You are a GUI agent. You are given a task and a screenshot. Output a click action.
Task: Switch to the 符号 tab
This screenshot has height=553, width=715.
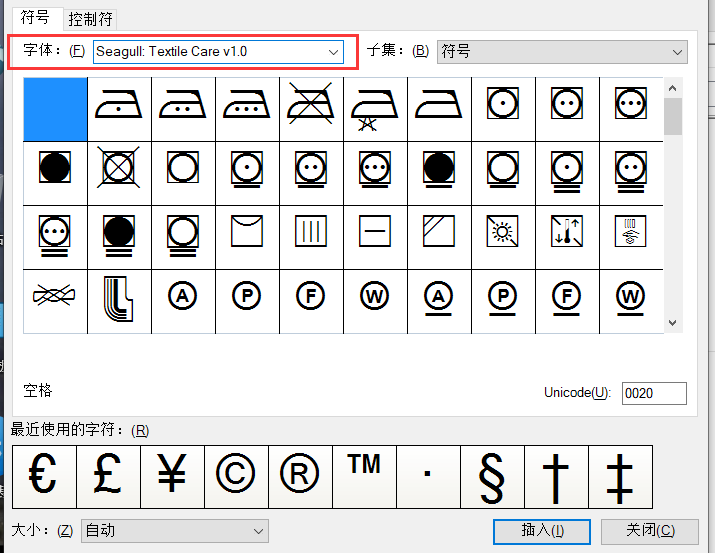[35, 17]
